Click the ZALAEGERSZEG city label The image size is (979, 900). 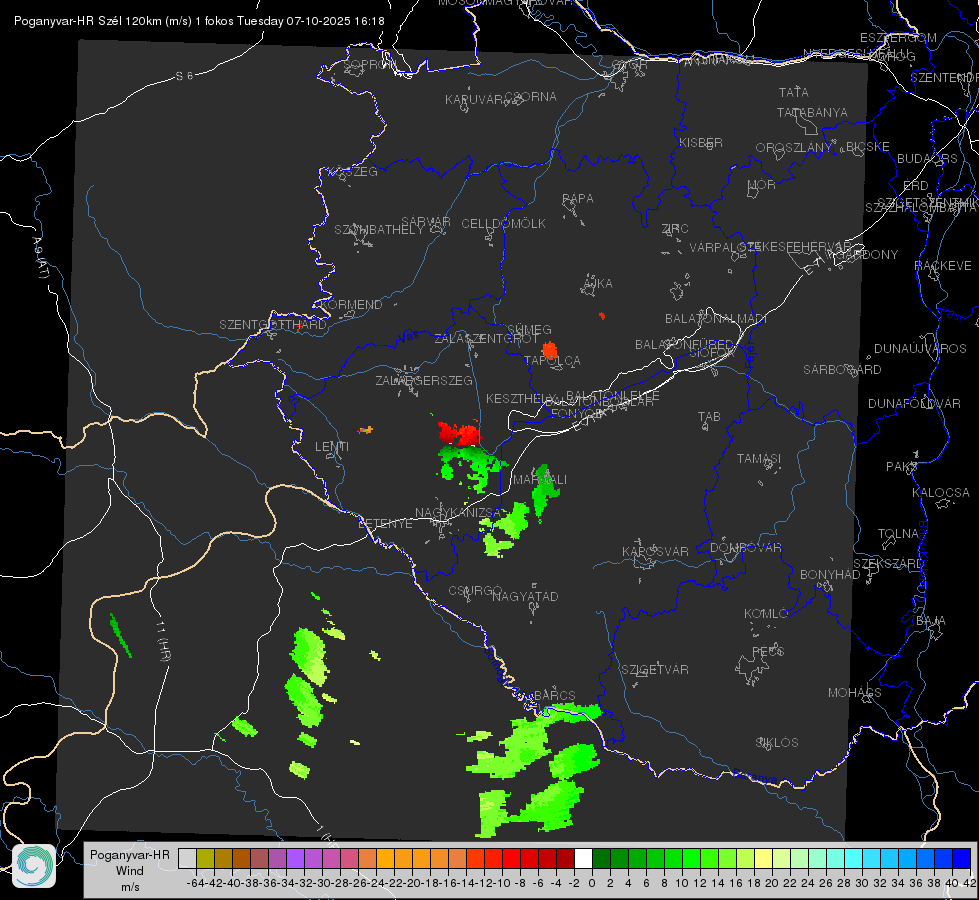coord(424,380)
